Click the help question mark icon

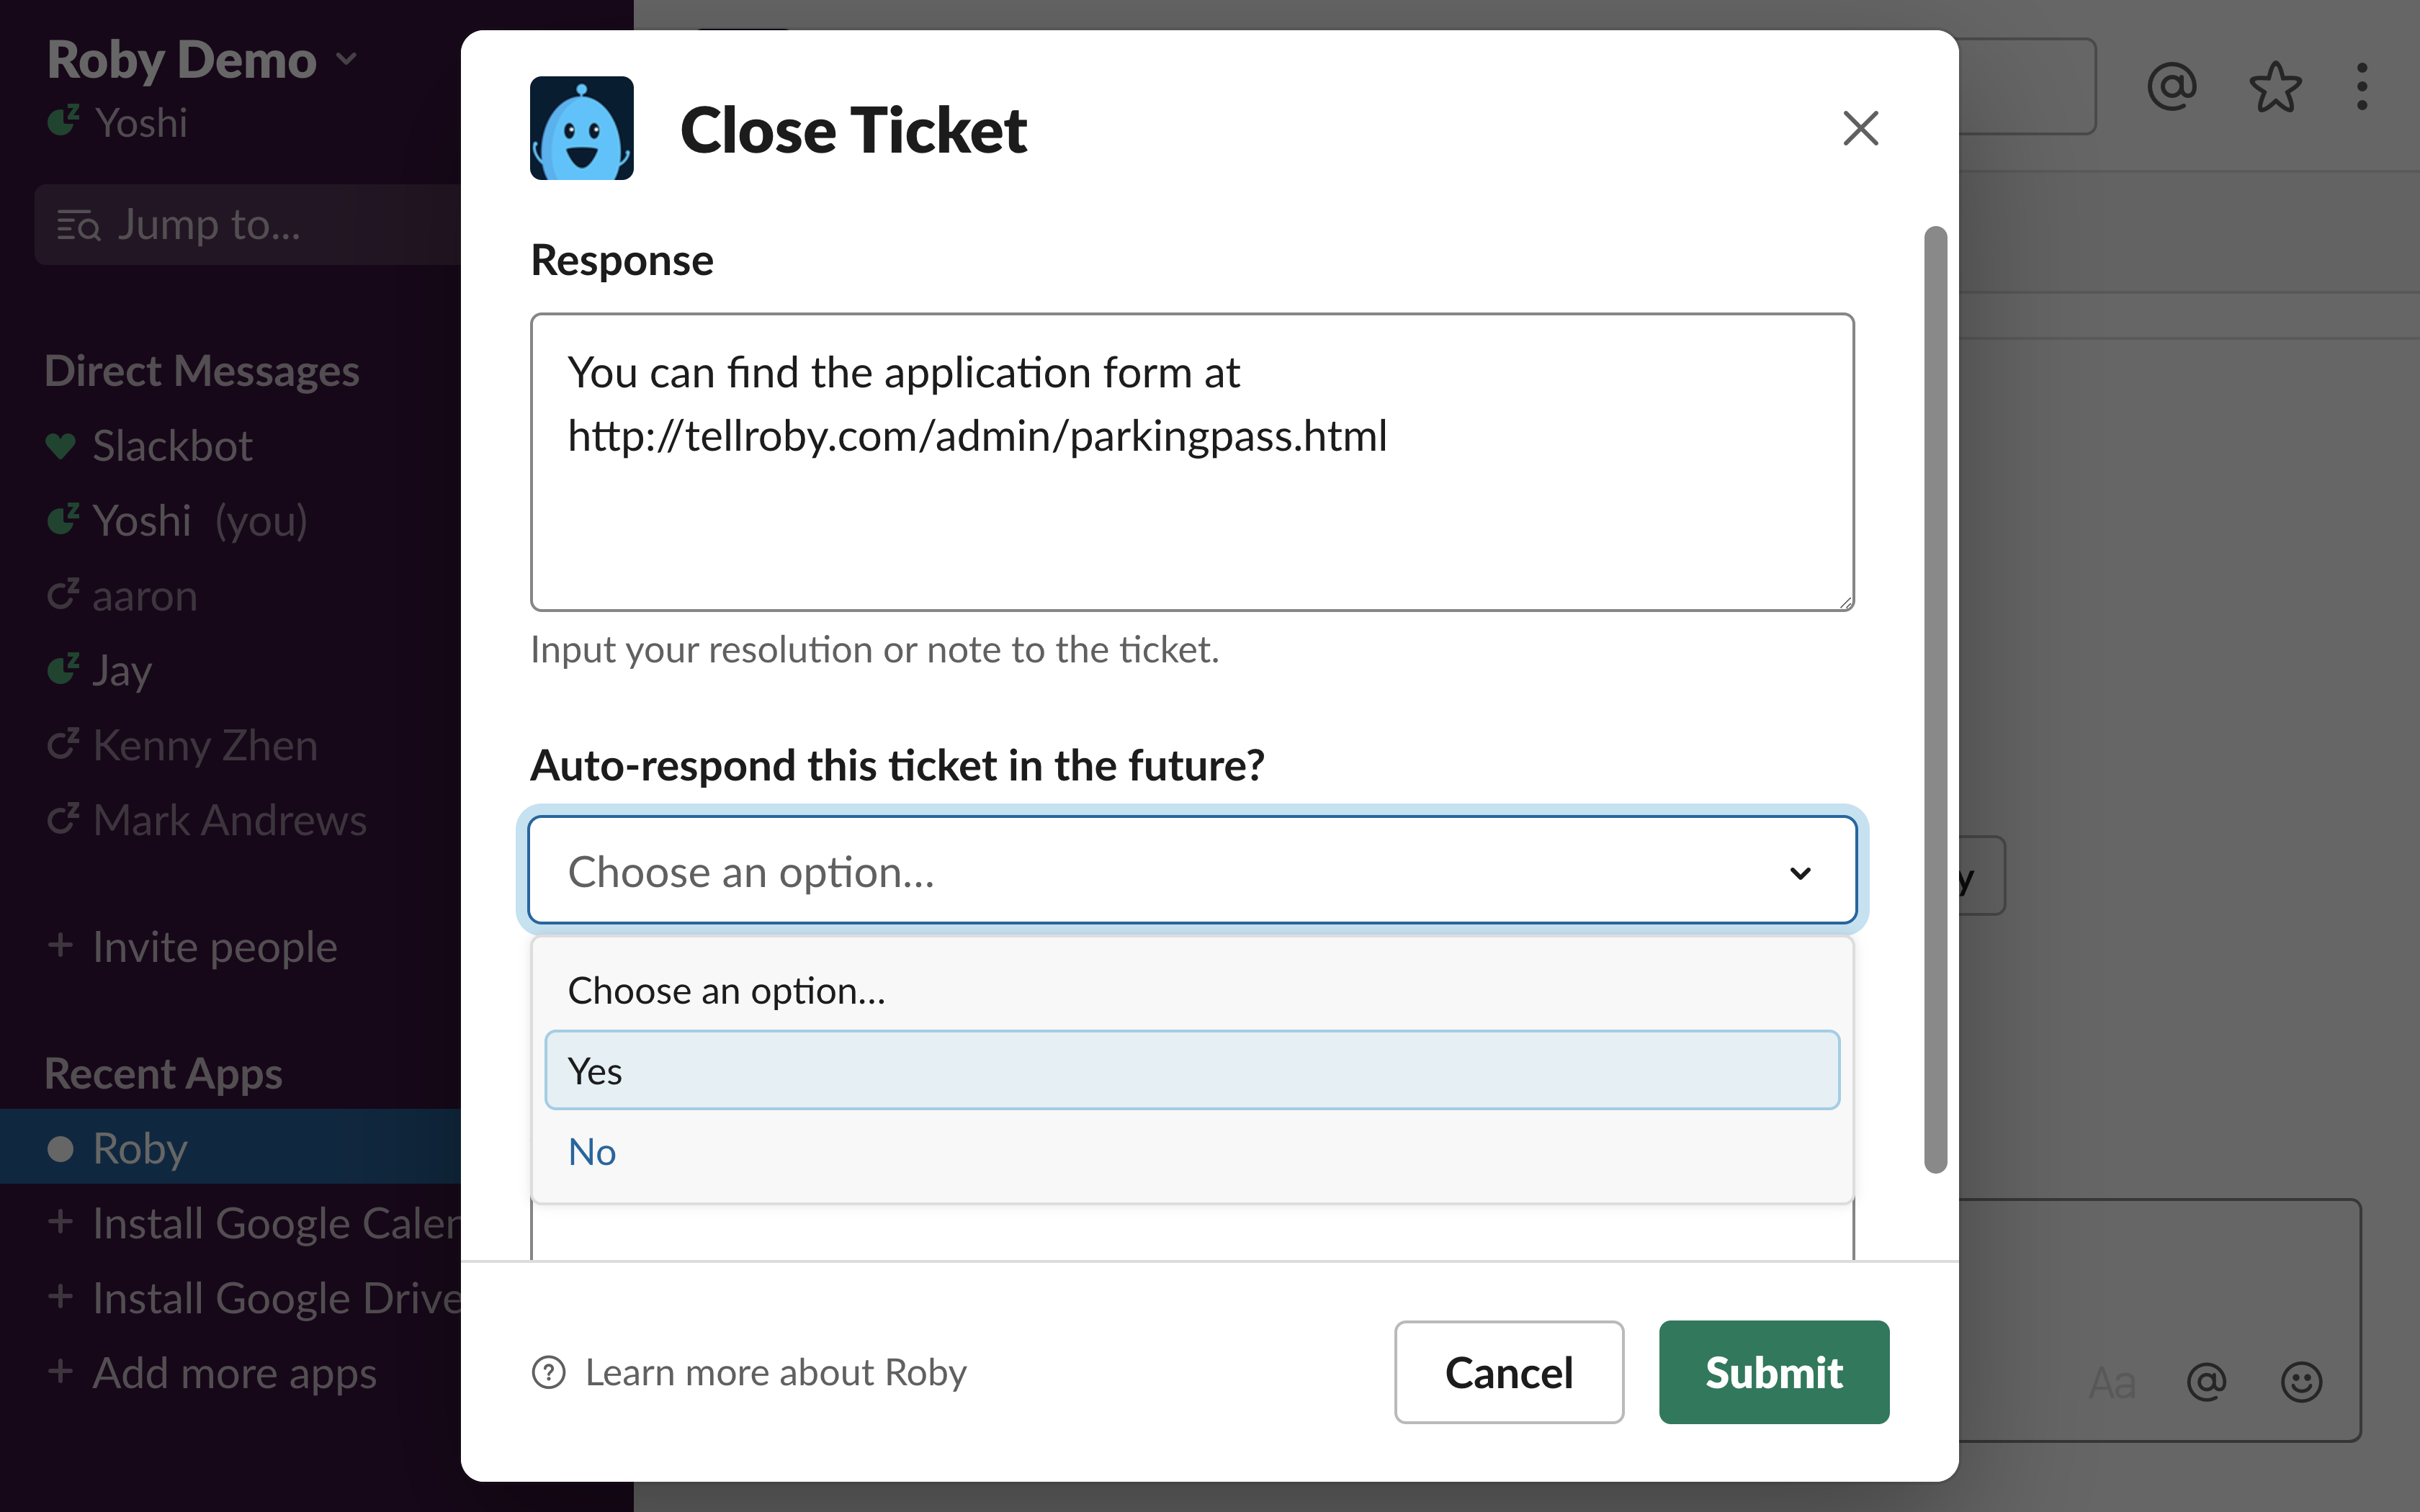click(549, 1372)
